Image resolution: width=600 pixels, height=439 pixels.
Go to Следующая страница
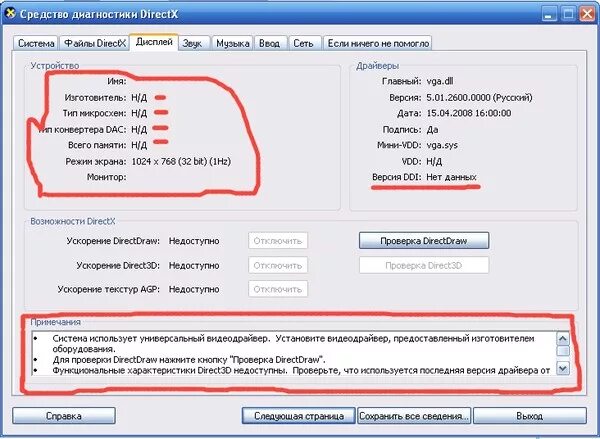[298, 416]
